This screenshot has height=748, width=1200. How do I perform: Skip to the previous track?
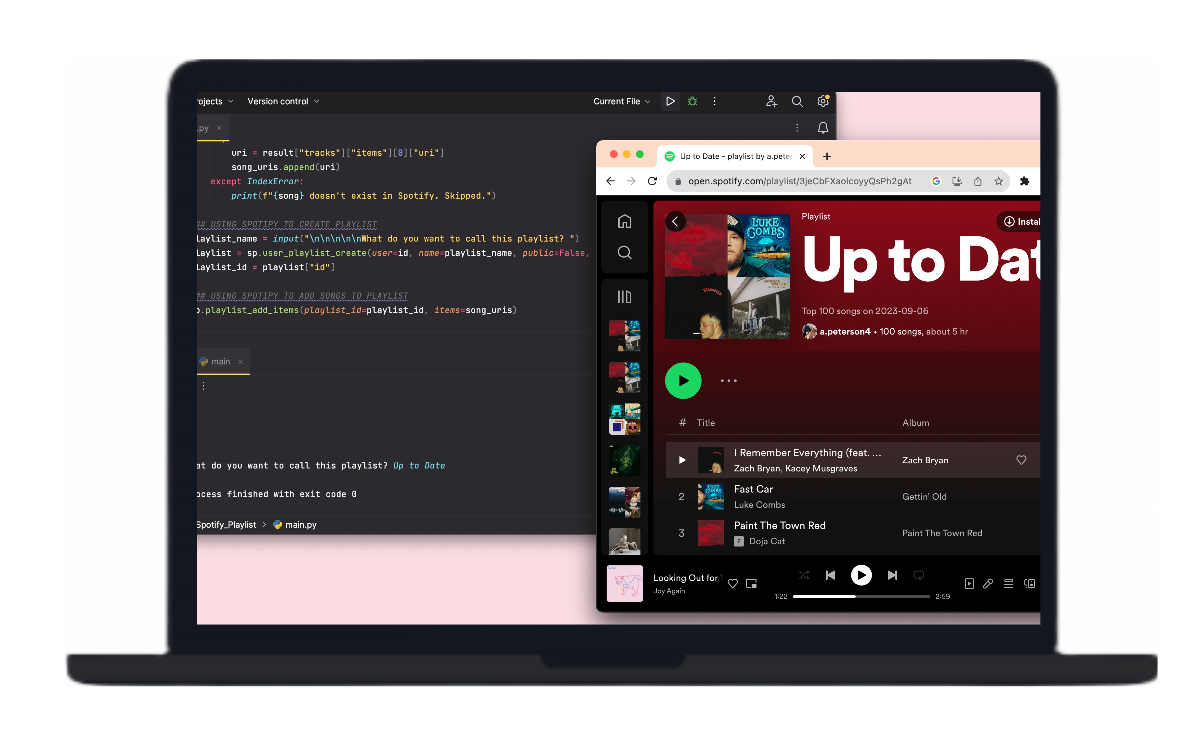pyautogui.click(x=830, y=575)
